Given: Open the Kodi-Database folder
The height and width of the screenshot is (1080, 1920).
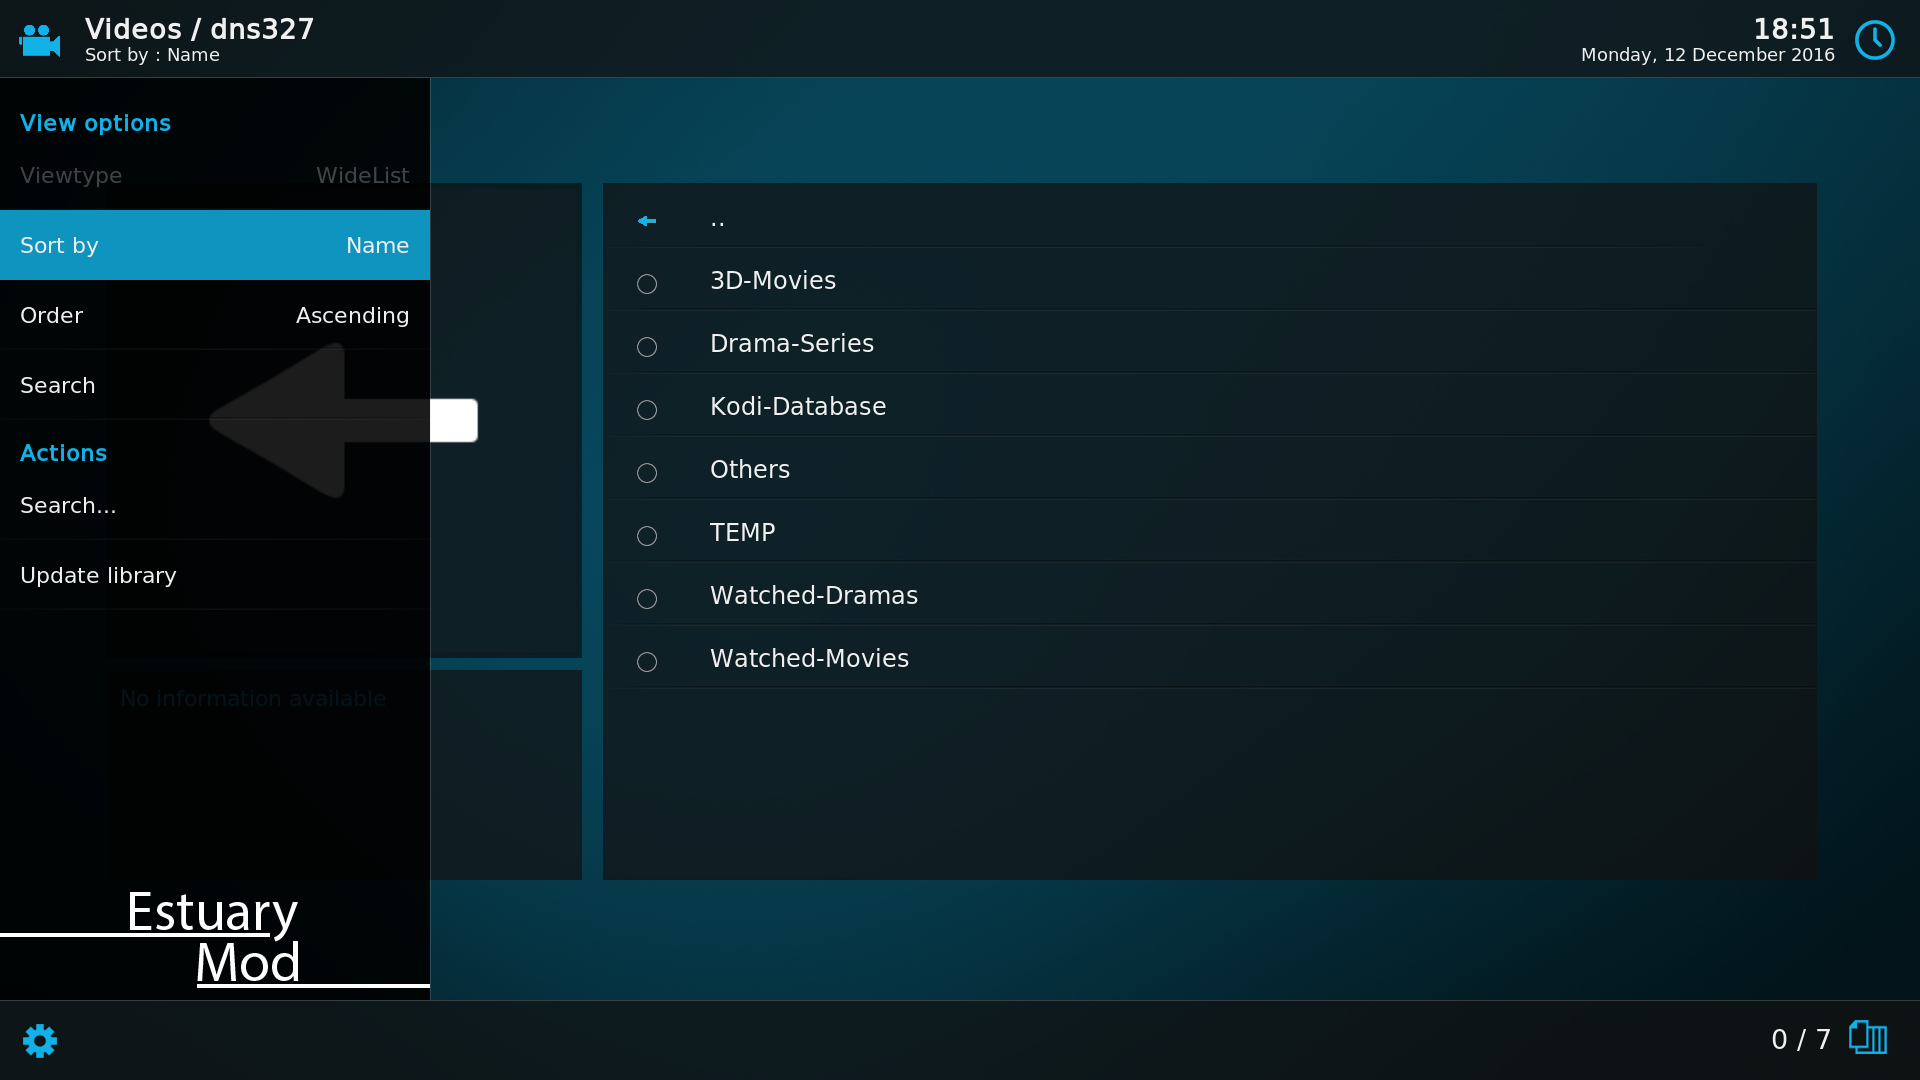Looking at the screenshot, I should pyautogui.click(x=1210, y=406).
